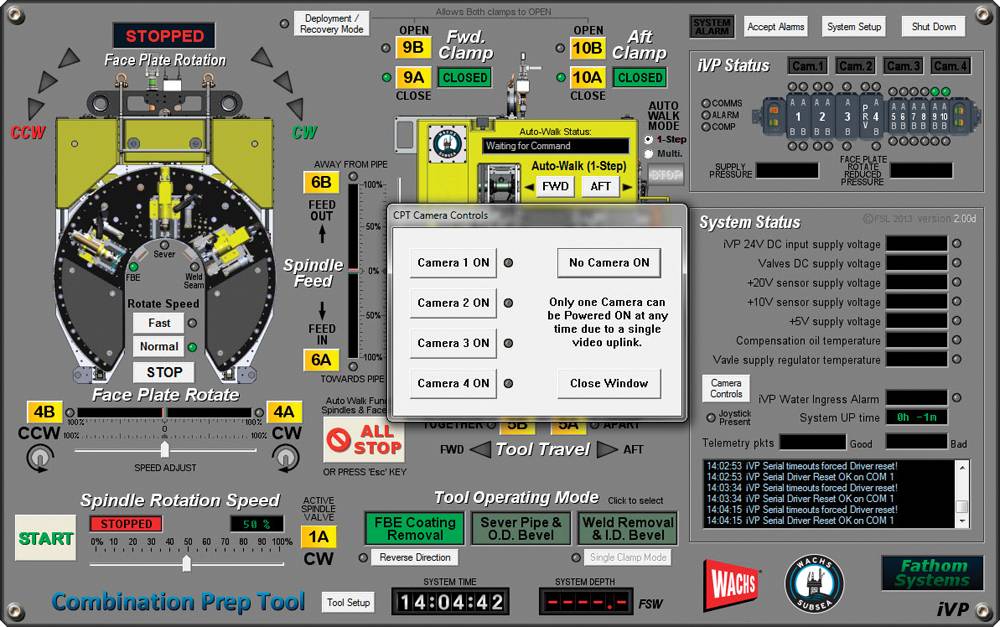Click the 6B Feed Out valve button

(321, 182)
